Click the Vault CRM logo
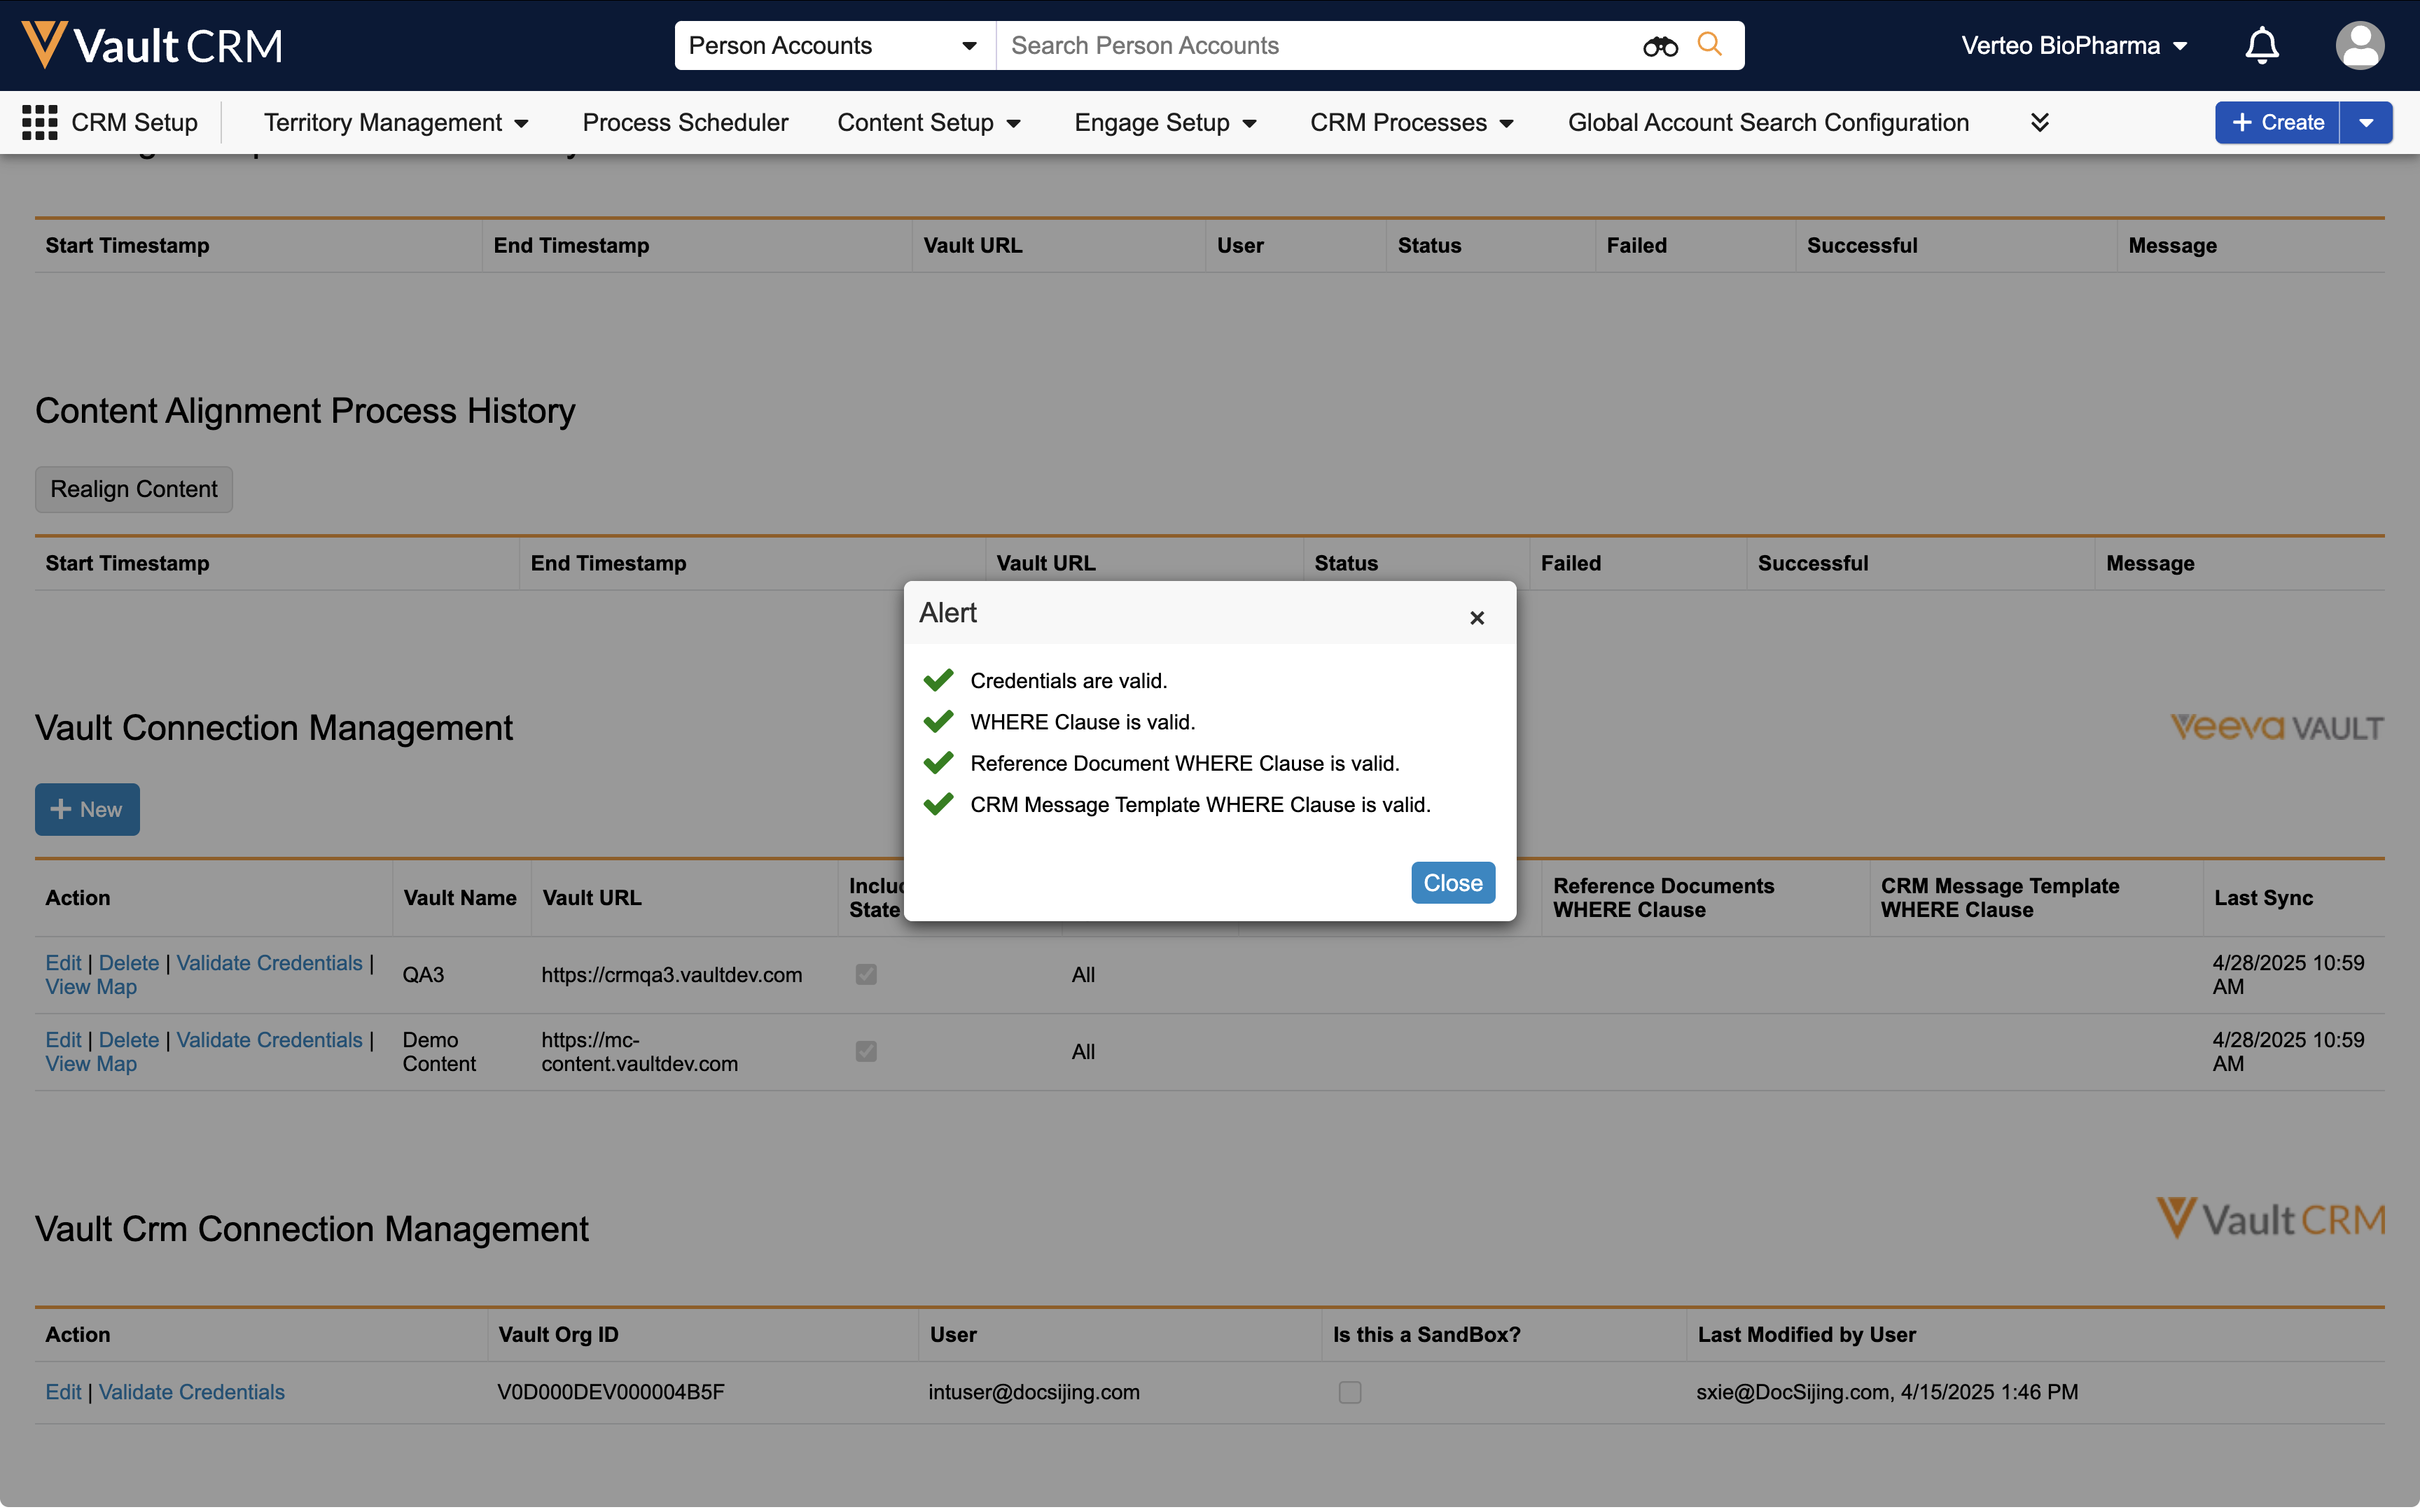The width and height of the screenshot is (2420, 1512). click(152, 46)
